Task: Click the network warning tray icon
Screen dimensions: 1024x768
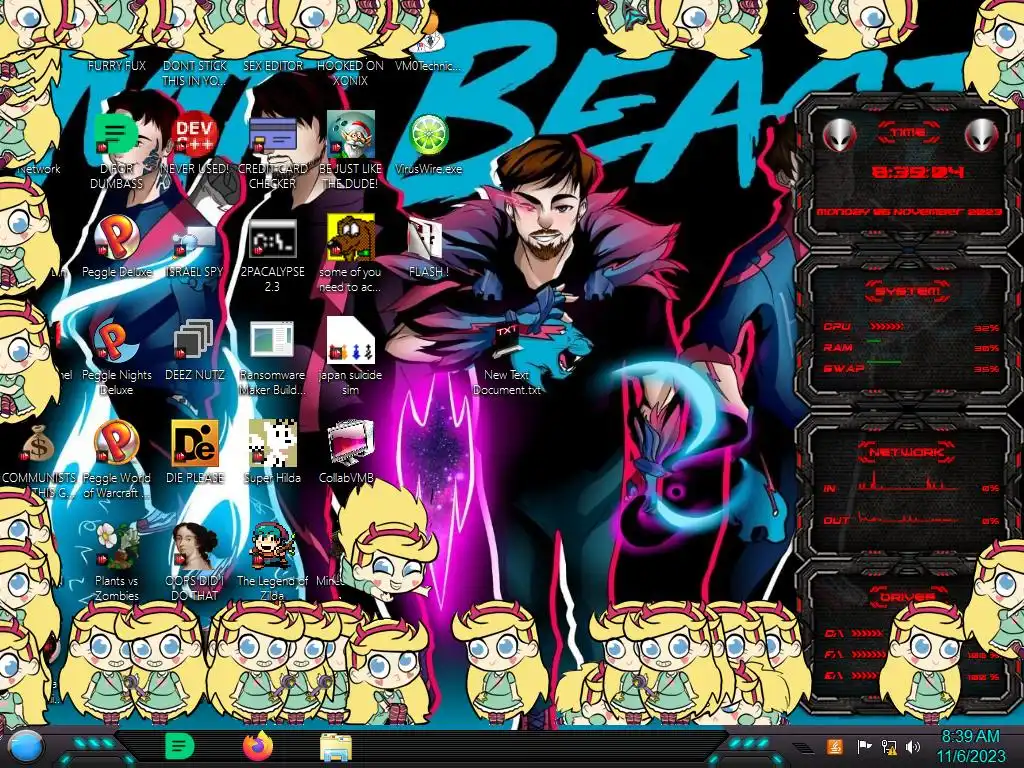Action: [888, 746]
